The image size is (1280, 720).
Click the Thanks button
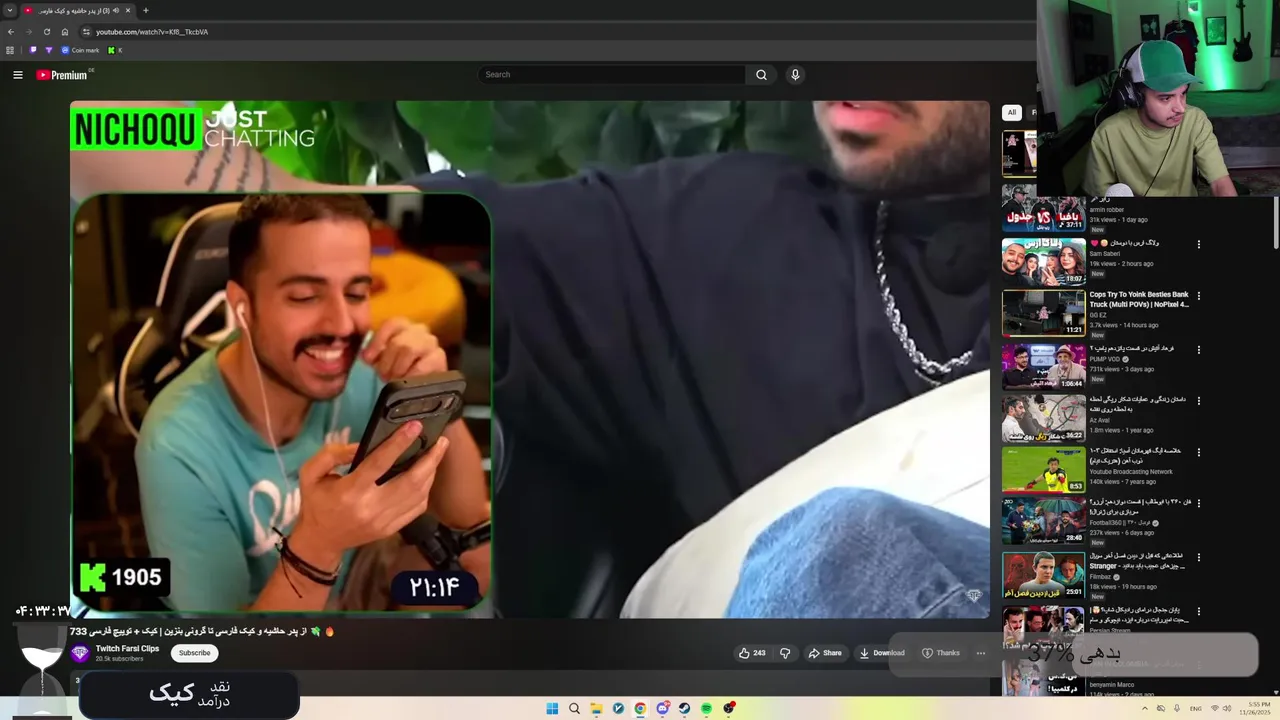point(940,653)
